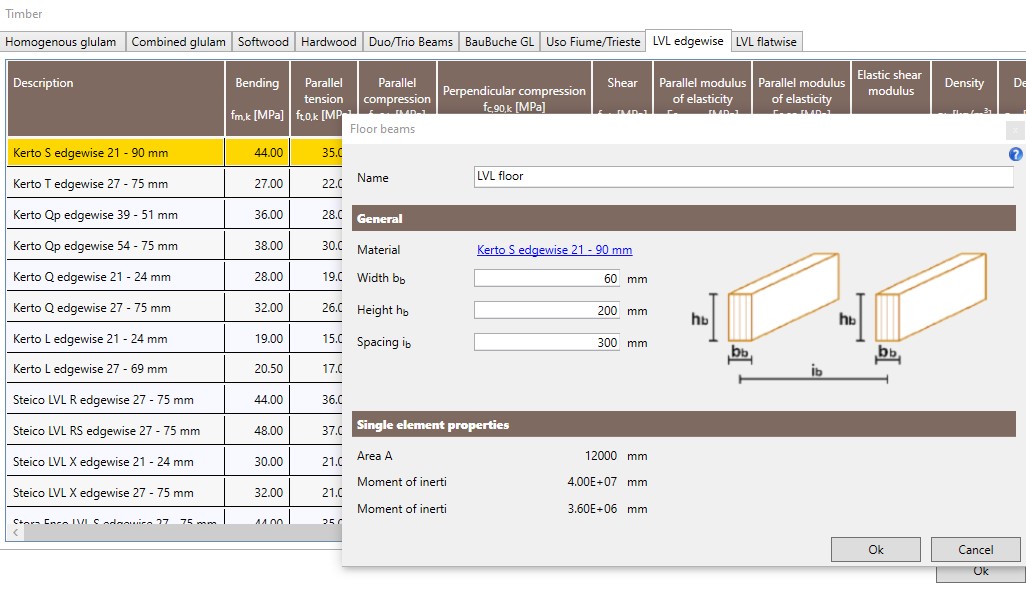1026x589 pixels.
Task: Open the Softwood tab
Action: 263,42
